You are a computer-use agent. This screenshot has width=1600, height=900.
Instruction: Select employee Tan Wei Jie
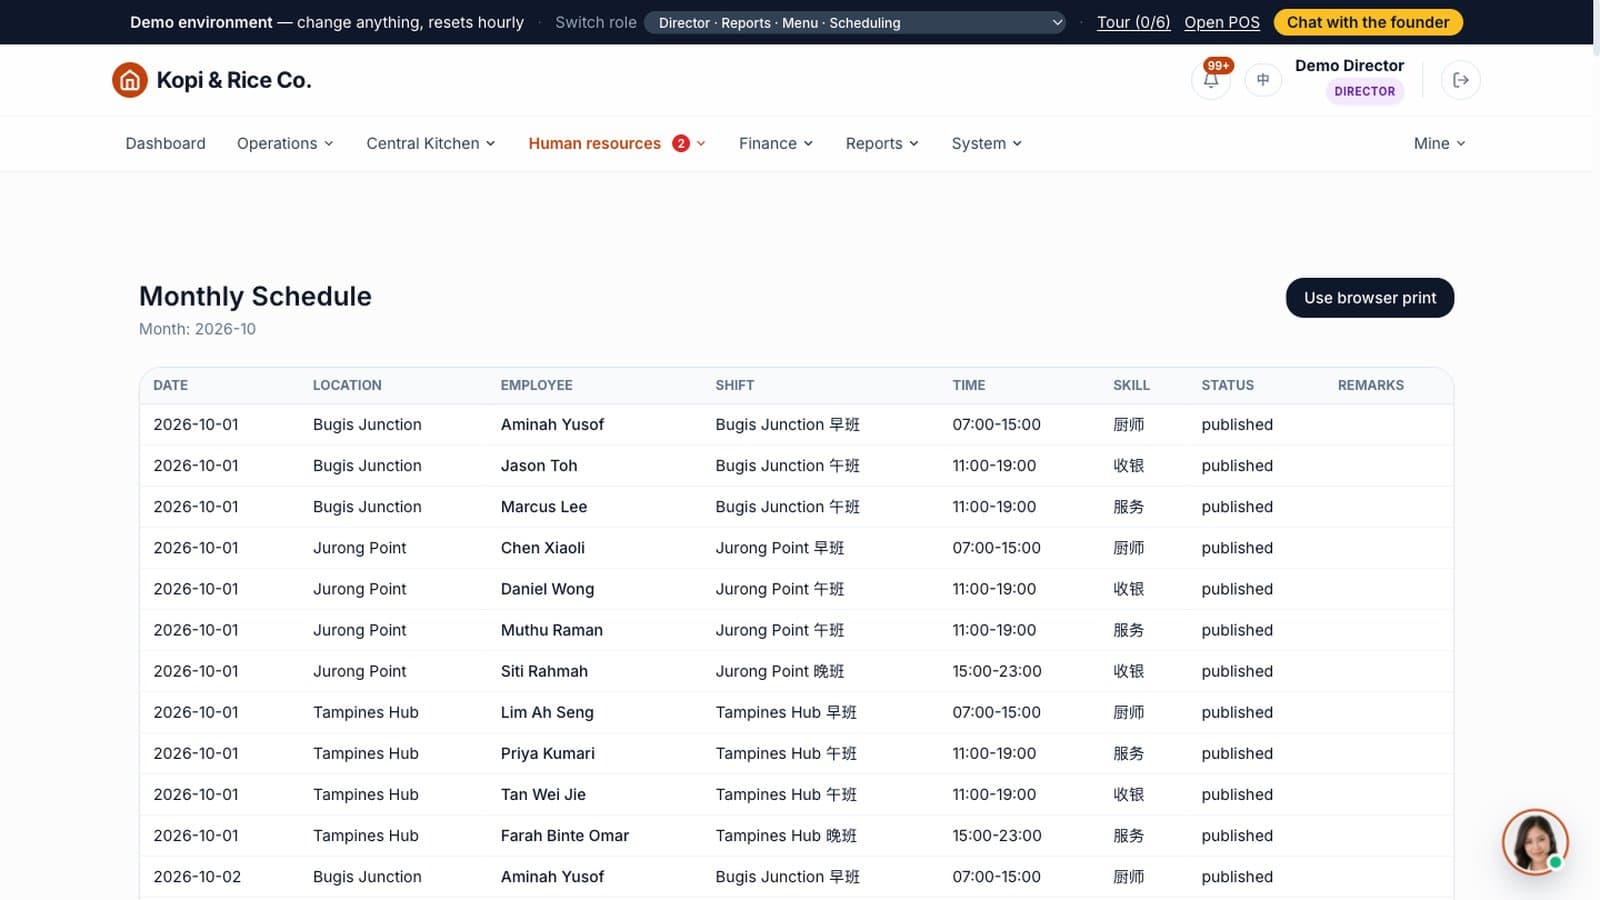coord(543,794)
